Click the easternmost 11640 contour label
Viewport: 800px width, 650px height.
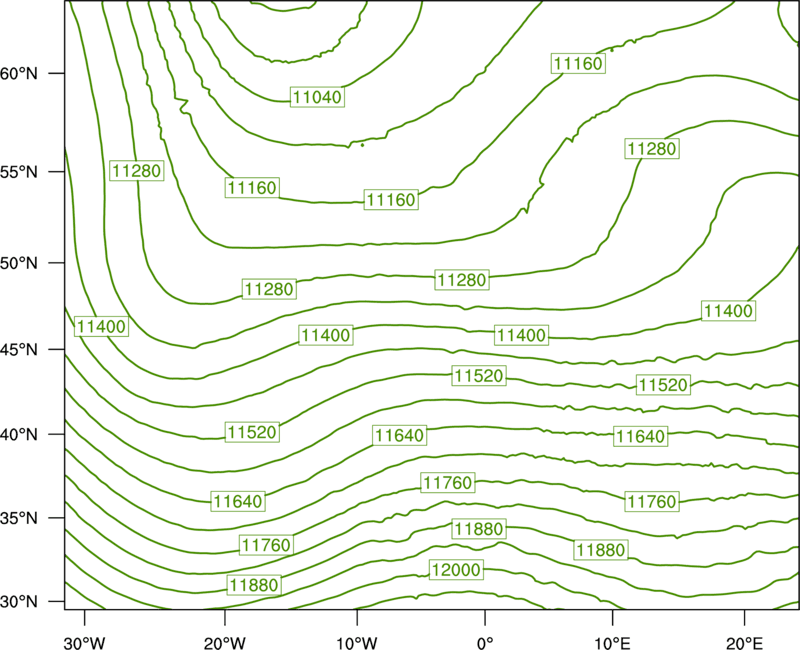tap(640, 436)
